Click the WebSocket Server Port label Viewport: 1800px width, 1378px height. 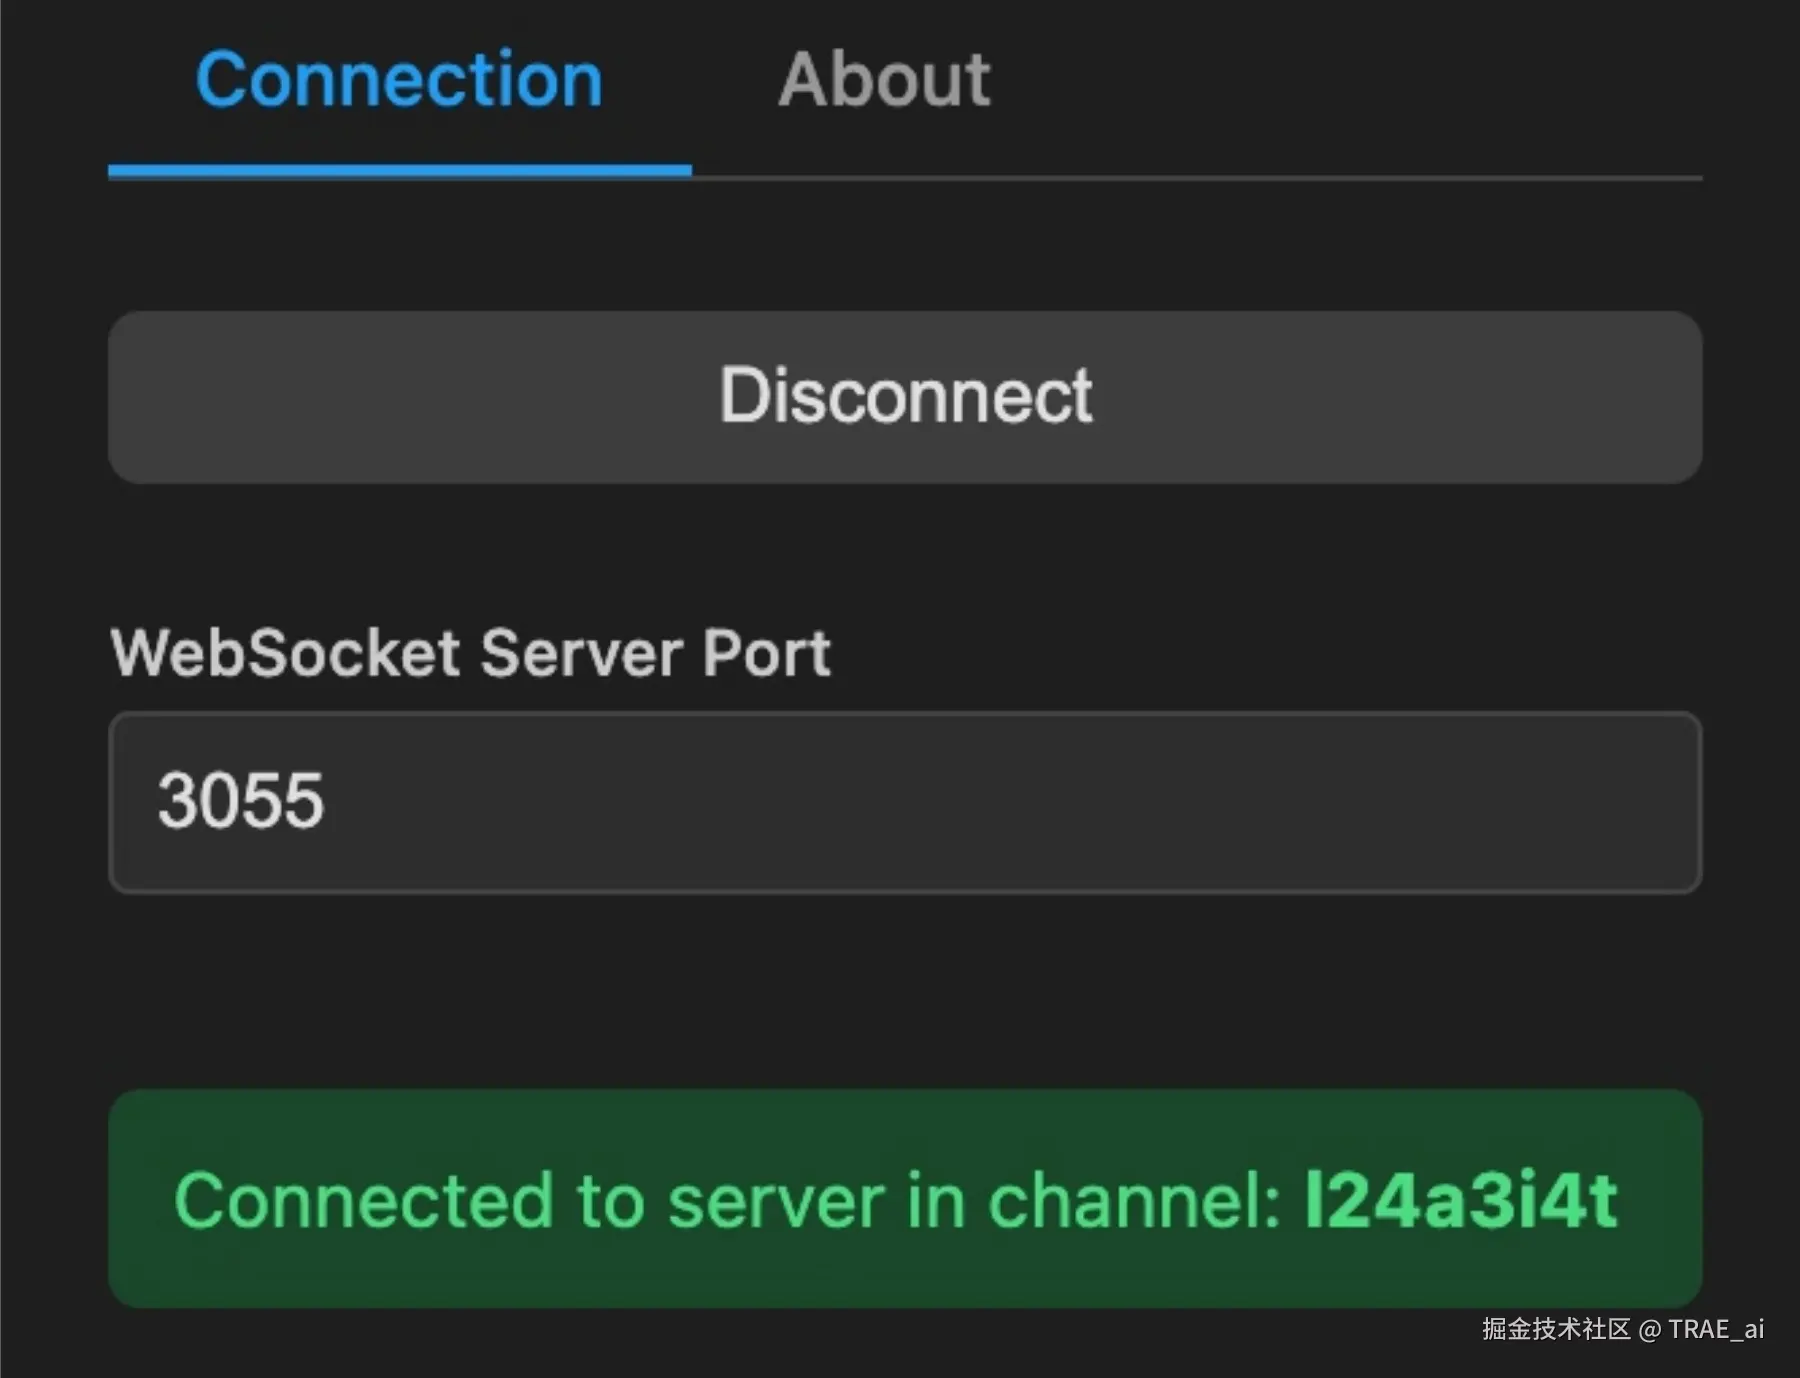tap(470, 653)
